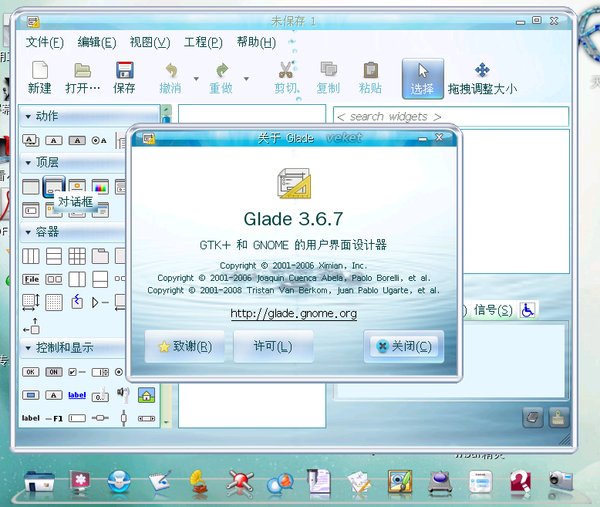Viewport: 600px width, 507px height.
Task: Select the Accel Label (F1) widget icon
Action: [54, 419]
